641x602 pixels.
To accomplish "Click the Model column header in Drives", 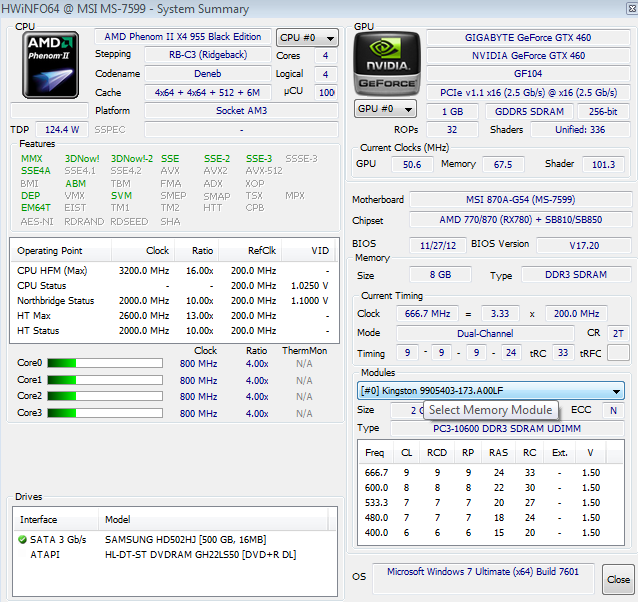I will point(213,519).
